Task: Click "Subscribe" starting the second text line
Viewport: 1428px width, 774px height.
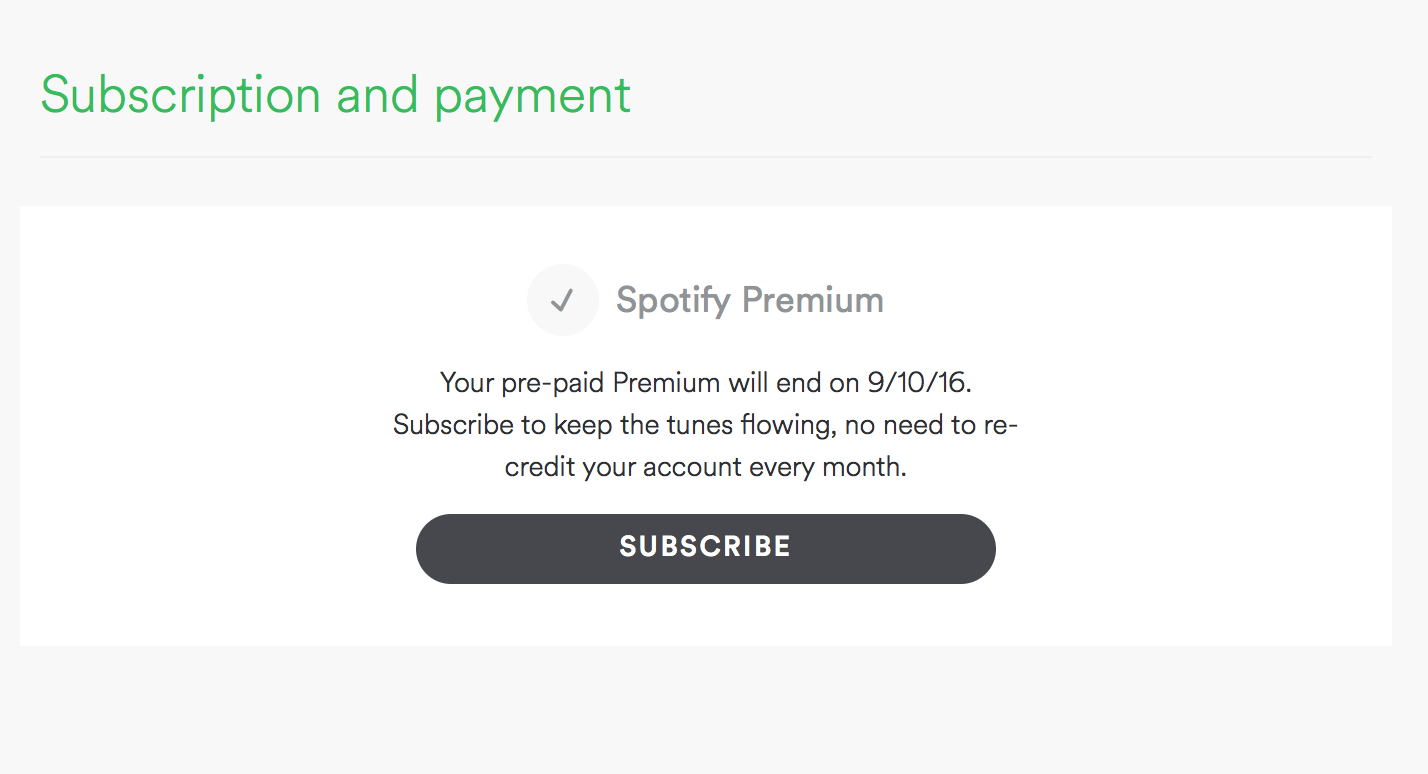Action: [x=453, y=425]
